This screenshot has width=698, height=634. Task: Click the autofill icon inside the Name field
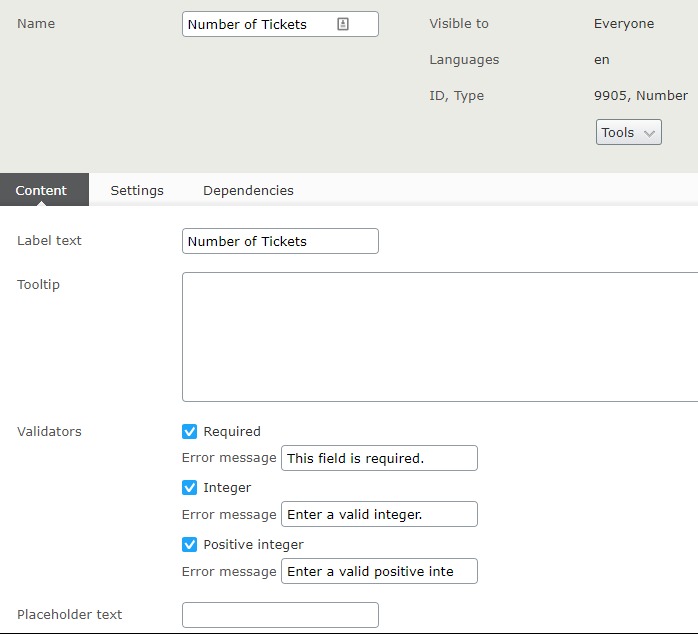pyautogui.click(x=343, y=24)
